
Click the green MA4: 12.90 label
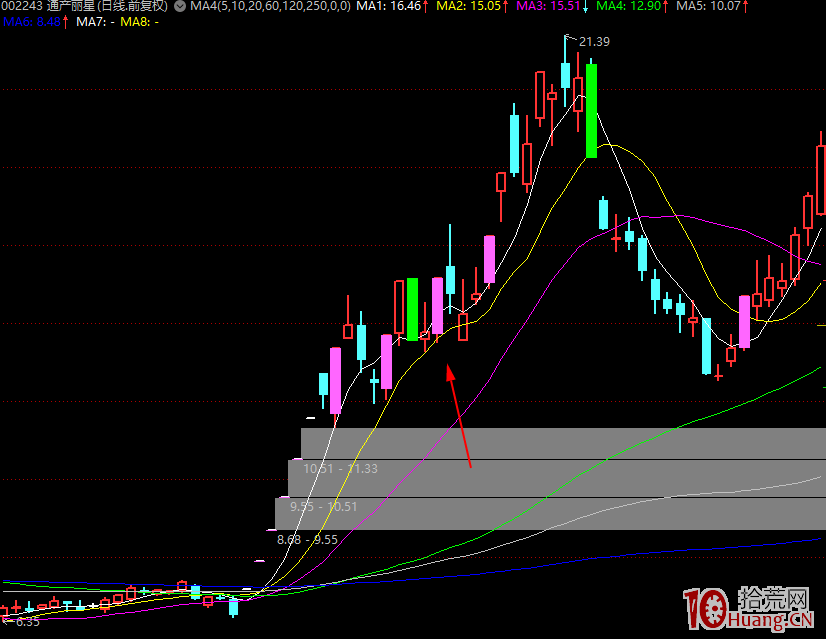click(x=631, y=6)
